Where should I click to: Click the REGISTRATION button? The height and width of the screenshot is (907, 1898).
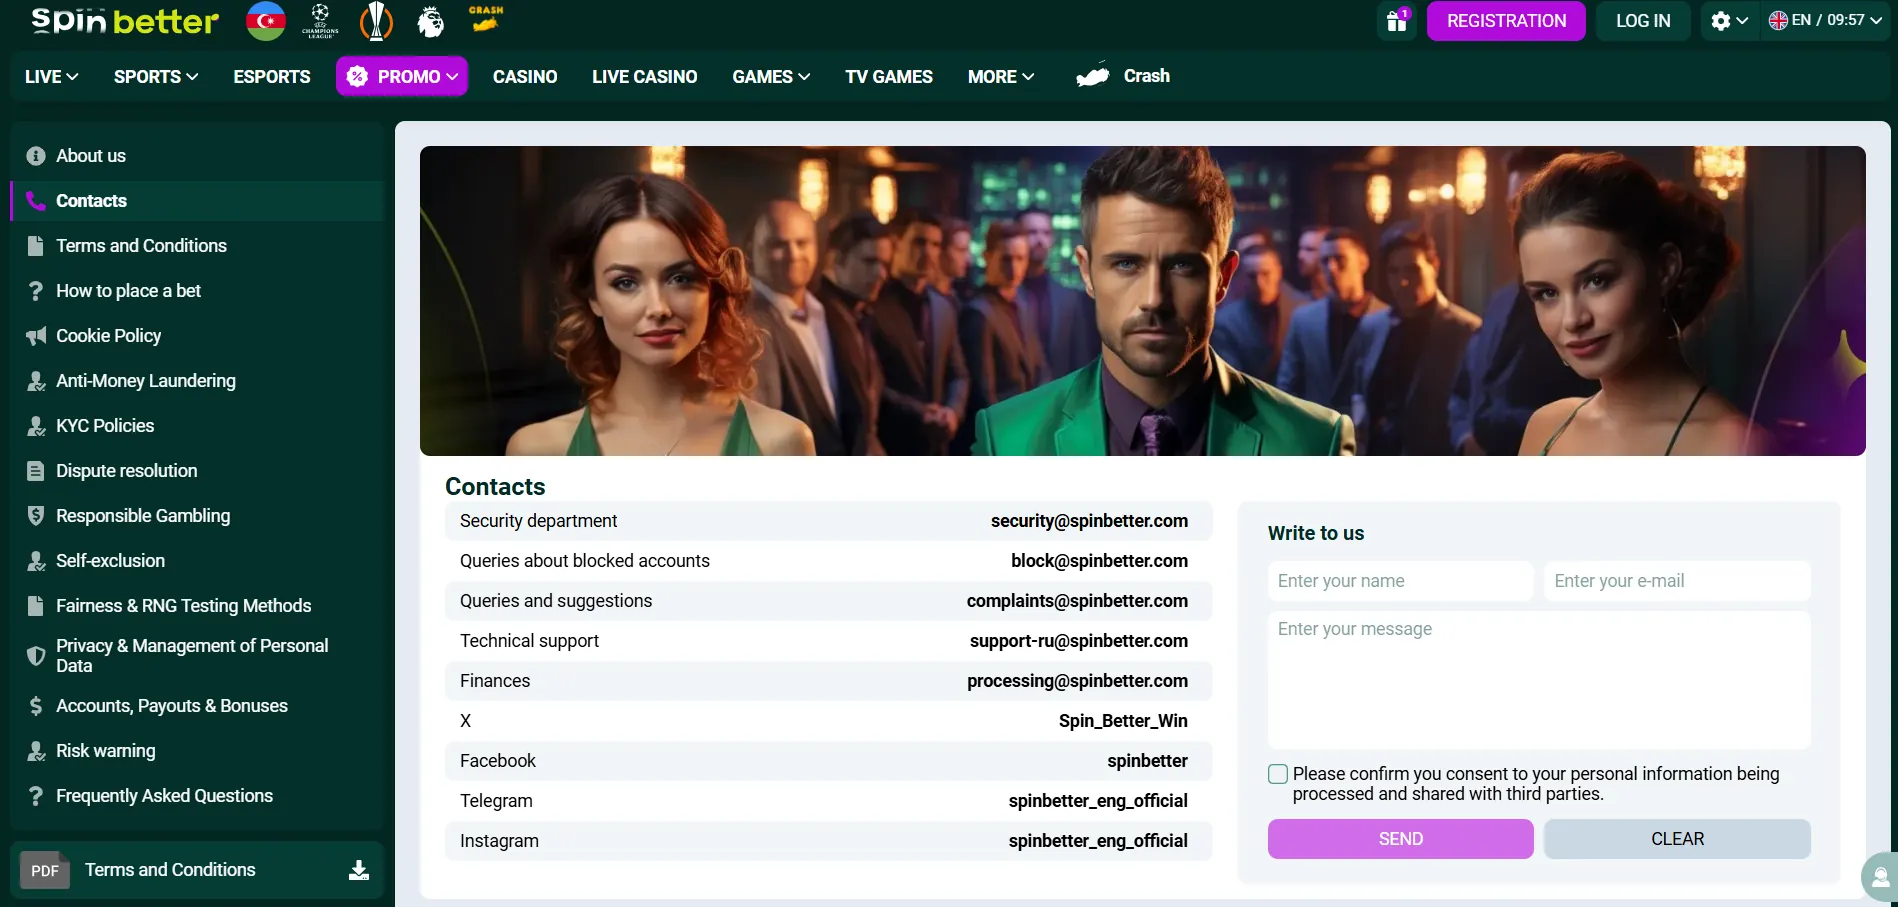point(1506,20)
